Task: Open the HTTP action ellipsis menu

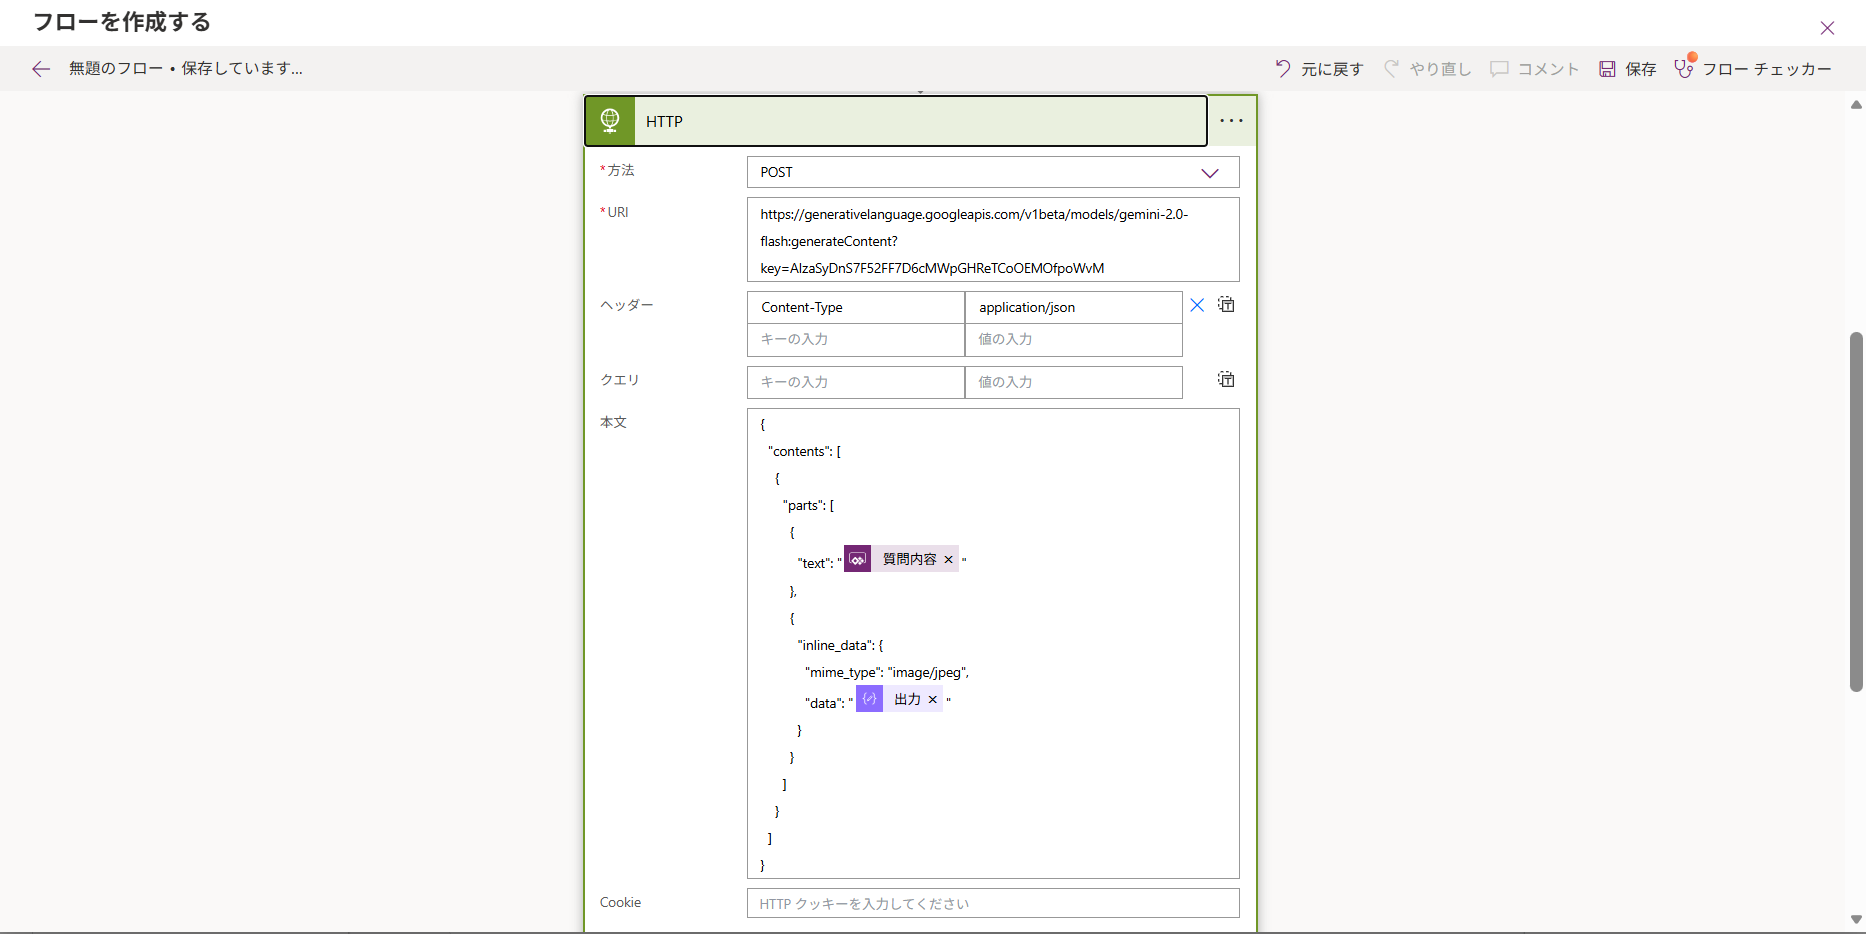Action: click(1231, 121)
